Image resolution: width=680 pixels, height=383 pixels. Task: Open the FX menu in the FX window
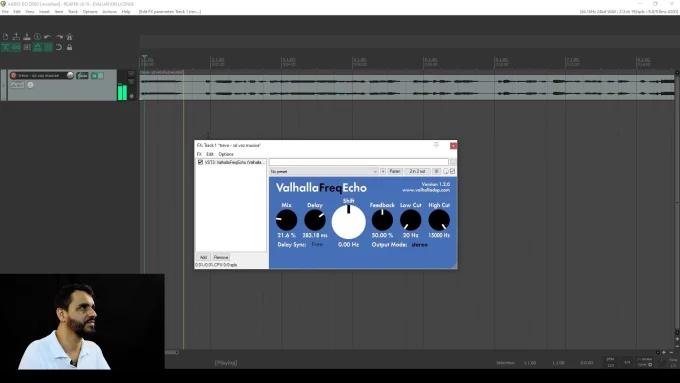[199, 154]
